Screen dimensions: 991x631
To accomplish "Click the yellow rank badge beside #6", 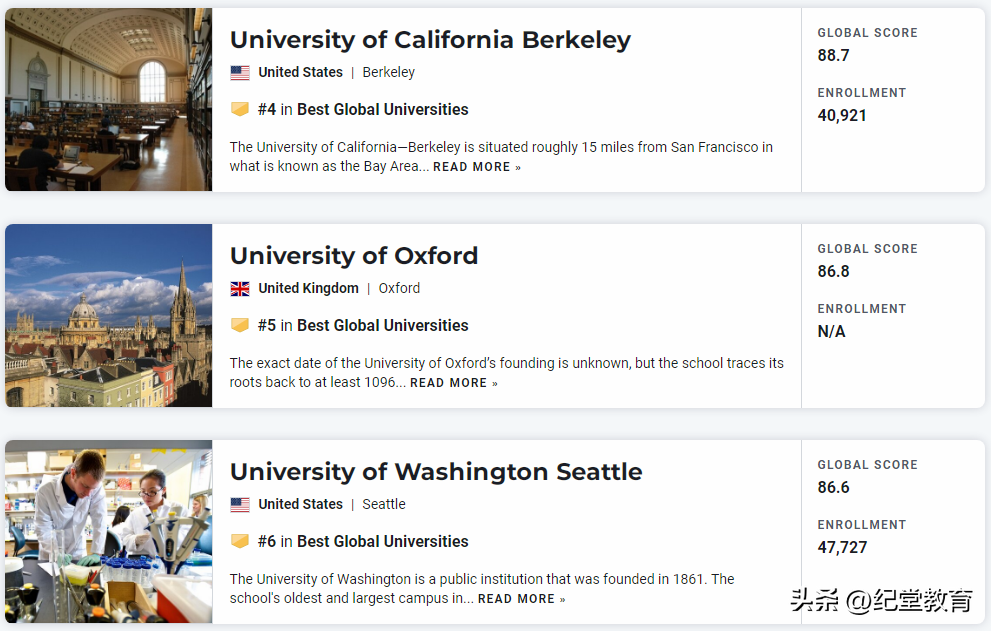I will [x=240, y=541].
